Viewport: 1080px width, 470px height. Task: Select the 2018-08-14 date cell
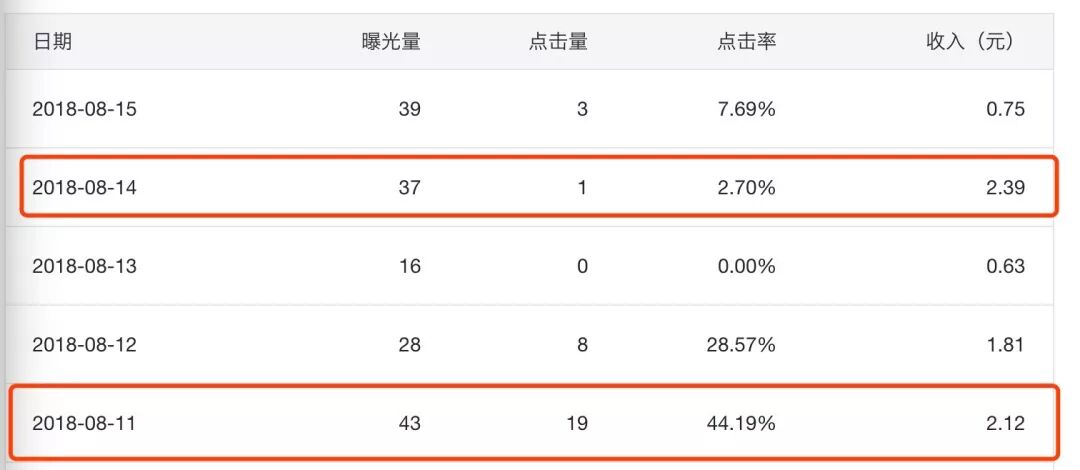click(x=84, y=187)
